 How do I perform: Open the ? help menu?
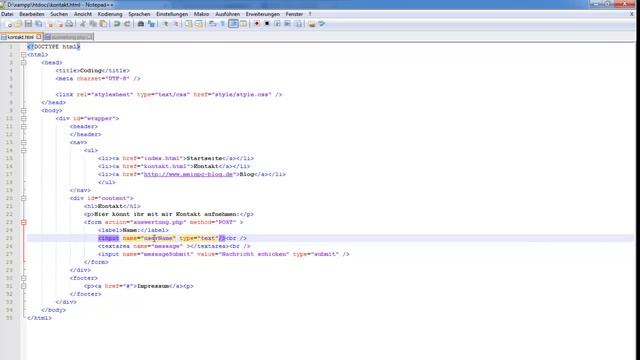(310, 14)
